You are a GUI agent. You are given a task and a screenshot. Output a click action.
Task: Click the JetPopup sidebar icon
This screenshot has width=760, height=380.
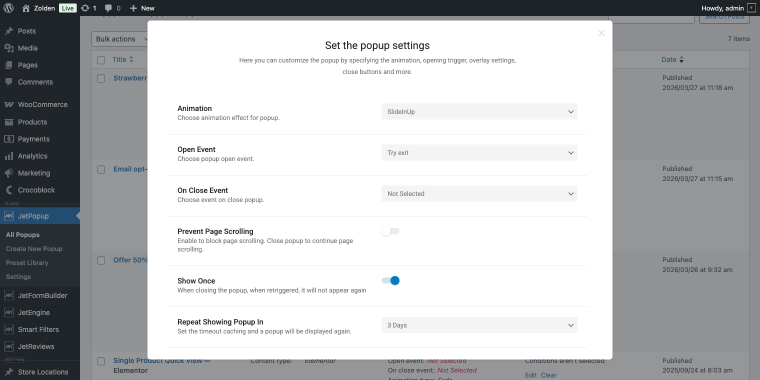click(x=9, y=216)
